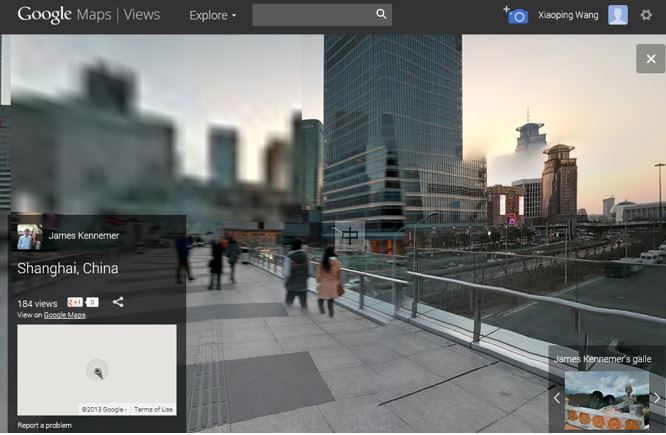The width and height of the screenshot is (666, 435).
Task: Click the street view marker on mini map
Action: 97,371
